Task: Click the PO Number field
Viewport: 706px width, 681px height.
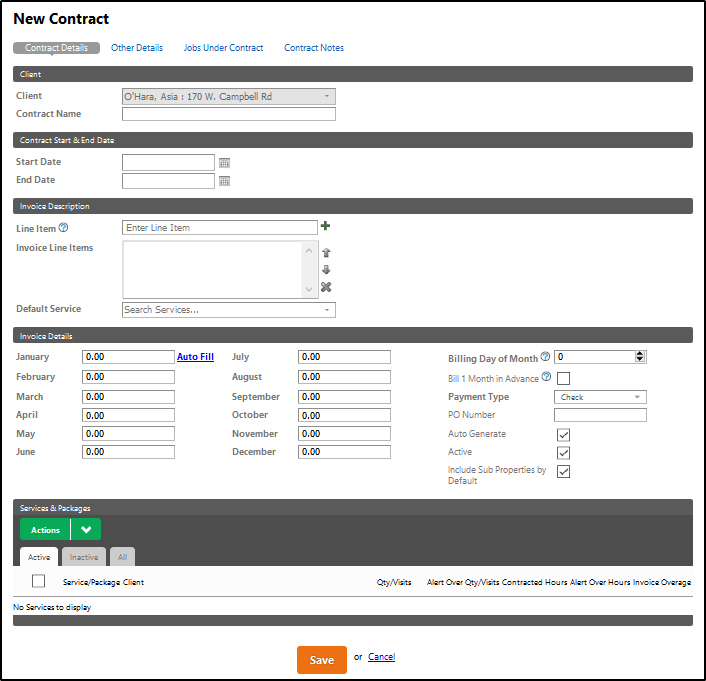Action: pyautogui.click(x=600, y=415)
